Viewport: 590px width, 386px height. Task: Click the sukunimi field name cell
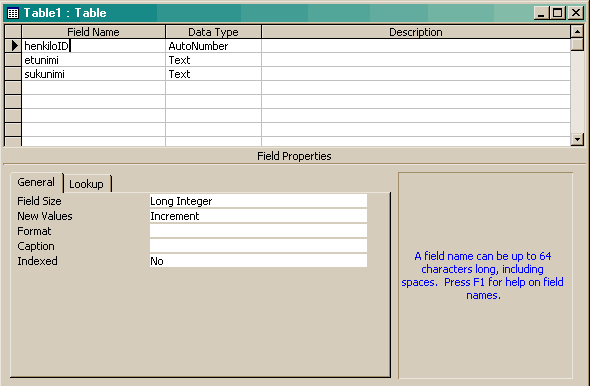coord(94,74)
